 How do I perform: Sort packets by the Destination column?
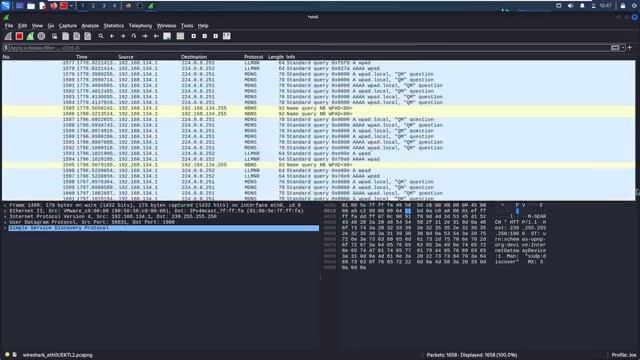pos(194,57)
